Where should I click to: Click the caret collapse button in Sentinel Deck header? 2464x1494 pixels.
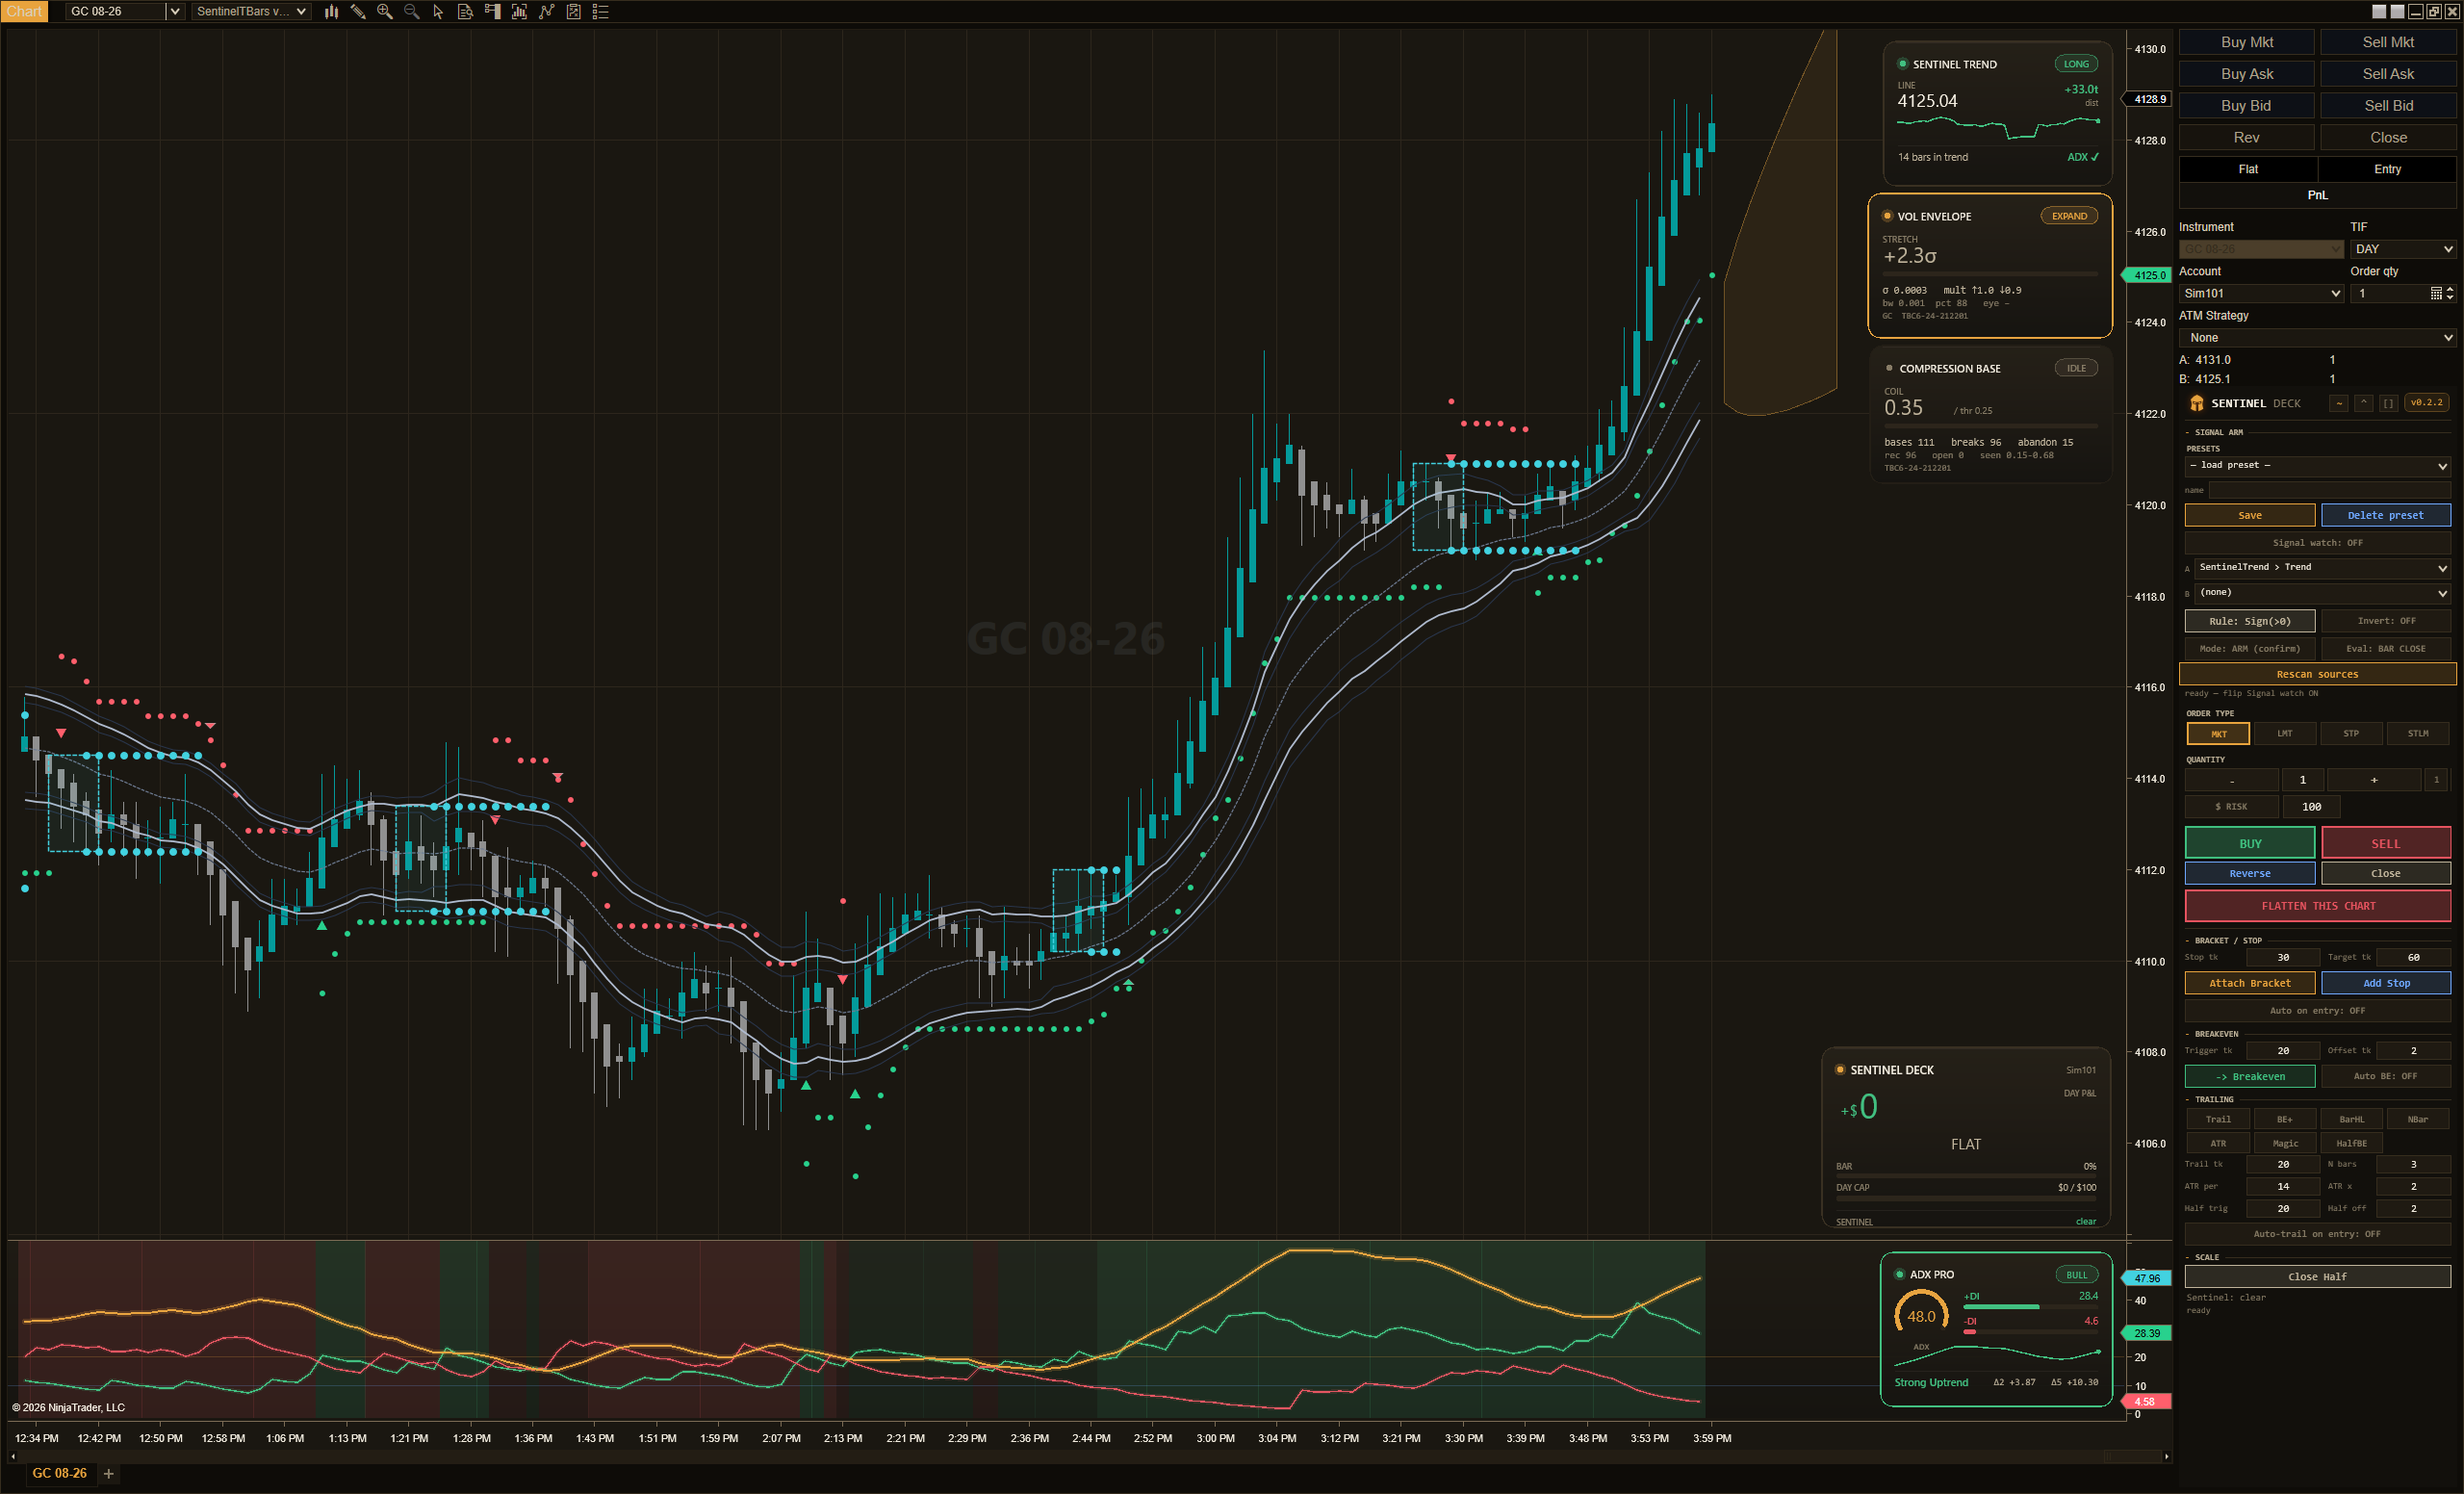click(2363, 403)
